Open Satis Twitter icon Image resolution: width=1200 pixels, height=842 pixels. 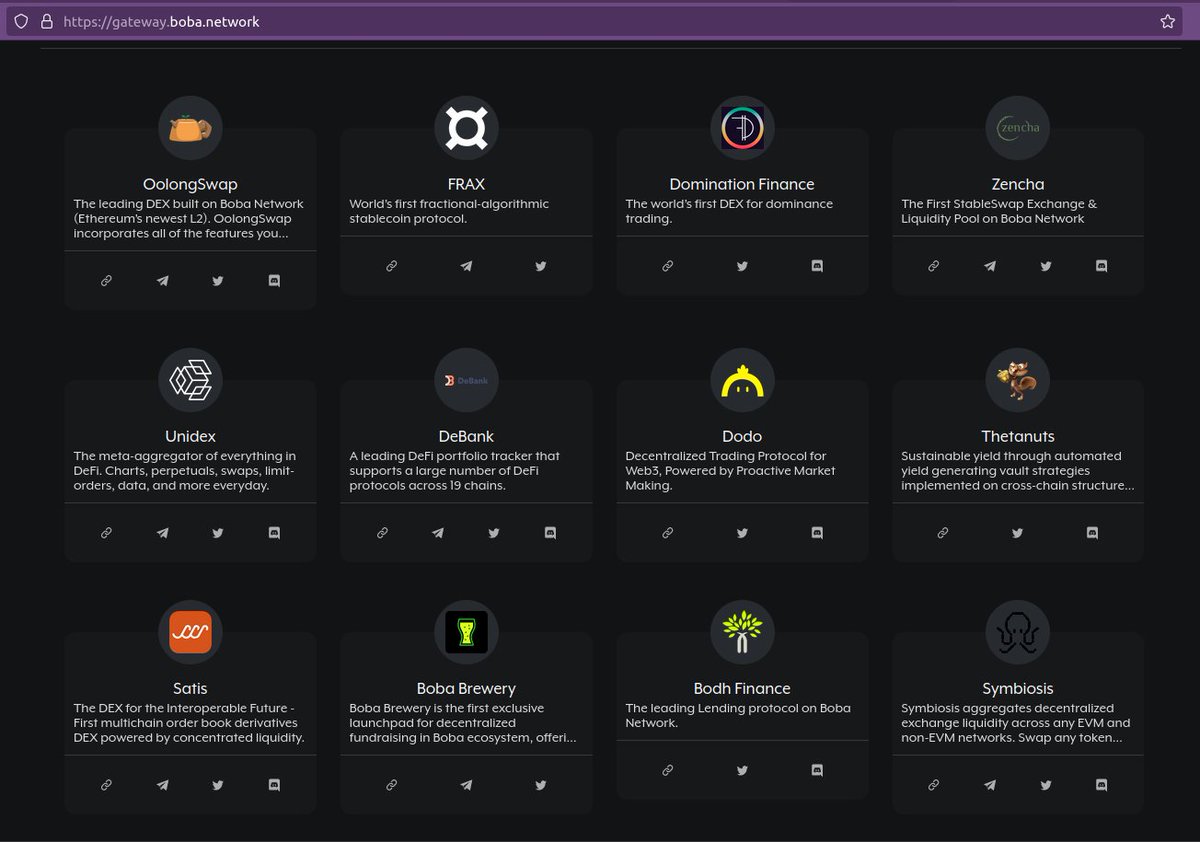(218, 785)
